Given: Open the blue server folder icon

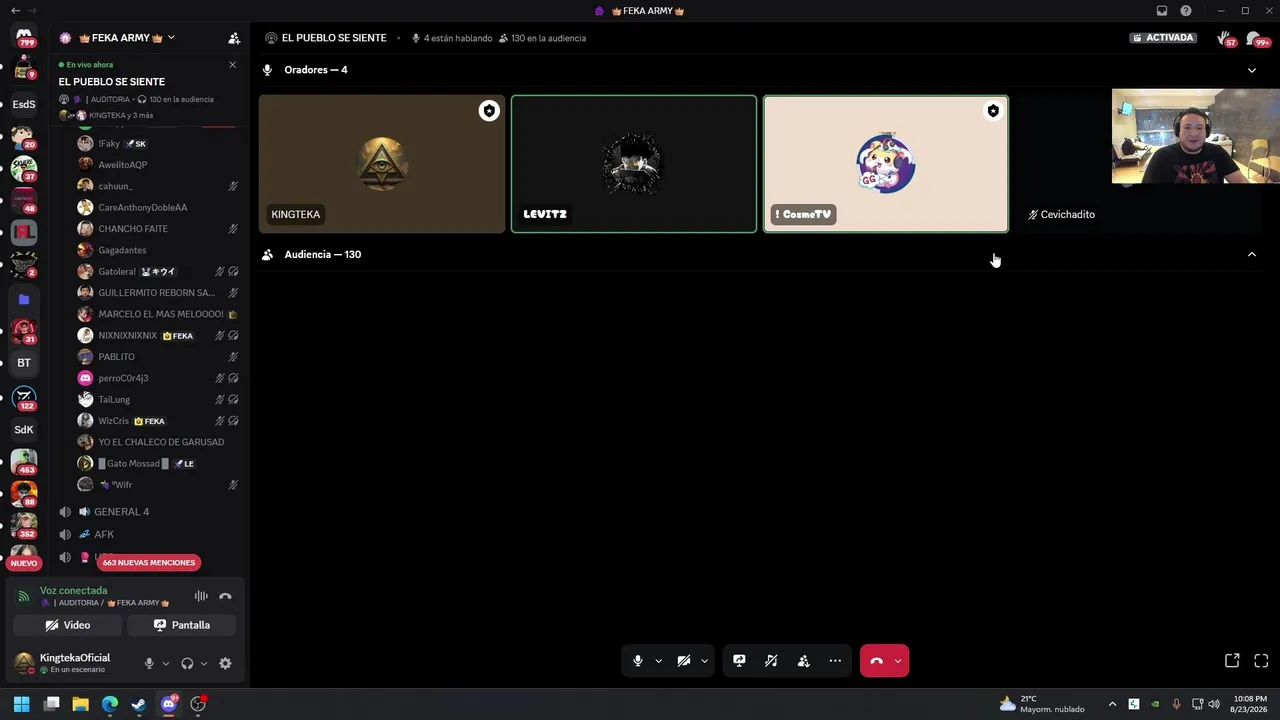Looking at the screenshot, I should click(x=24, y=299).
